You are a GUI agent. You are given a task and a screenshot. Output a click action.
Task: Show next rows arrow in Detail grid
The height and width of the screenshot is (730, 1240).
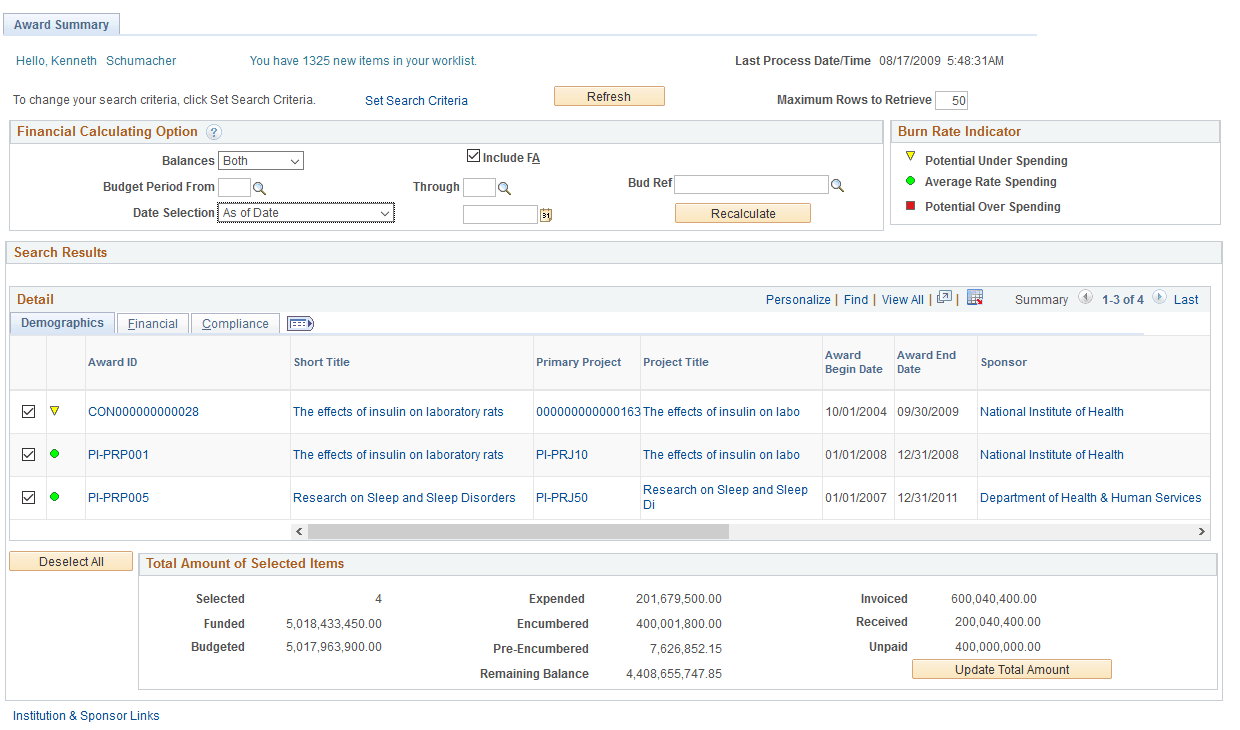point(1159,298)
